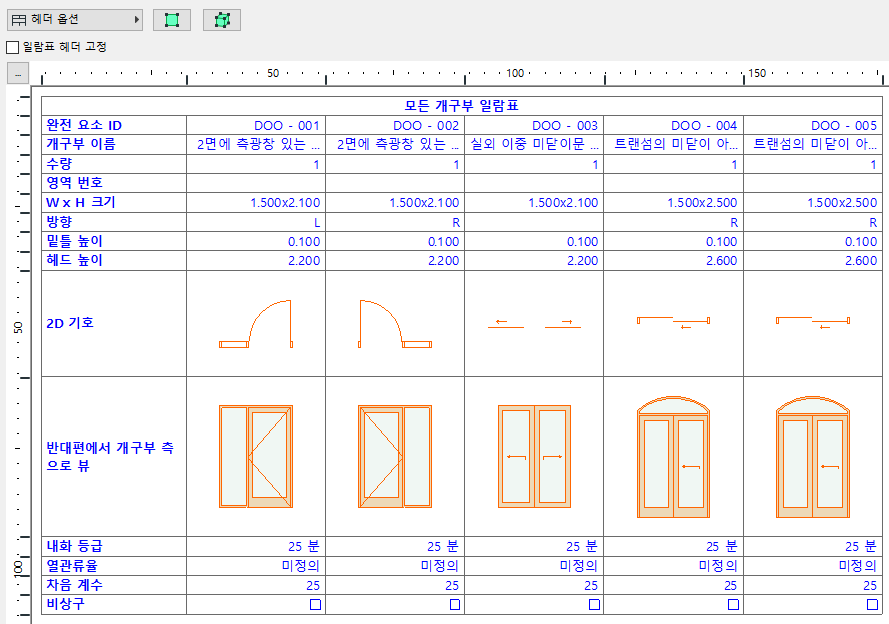Click the ruler origin button above row numbers
The height and width of the screenshot is (624, 889).
[x=16, y=71]
